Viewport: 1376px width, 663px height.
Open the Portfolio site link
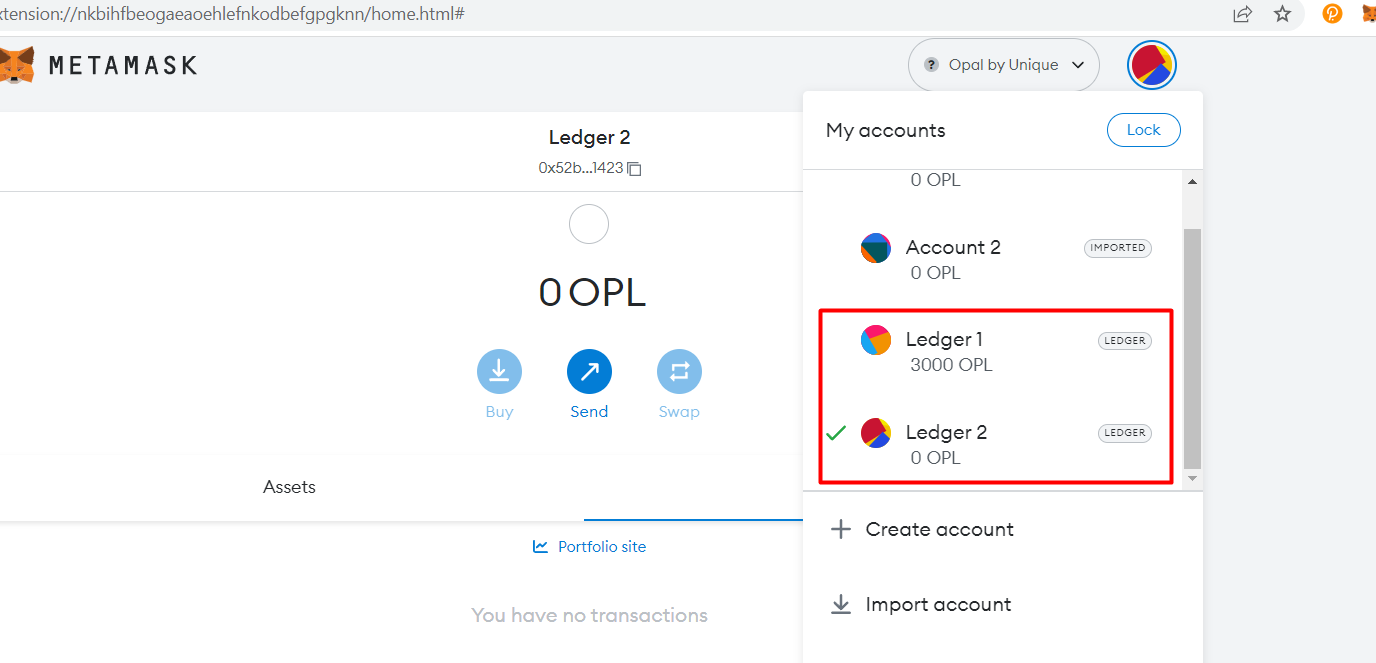(x=590, y=547)
